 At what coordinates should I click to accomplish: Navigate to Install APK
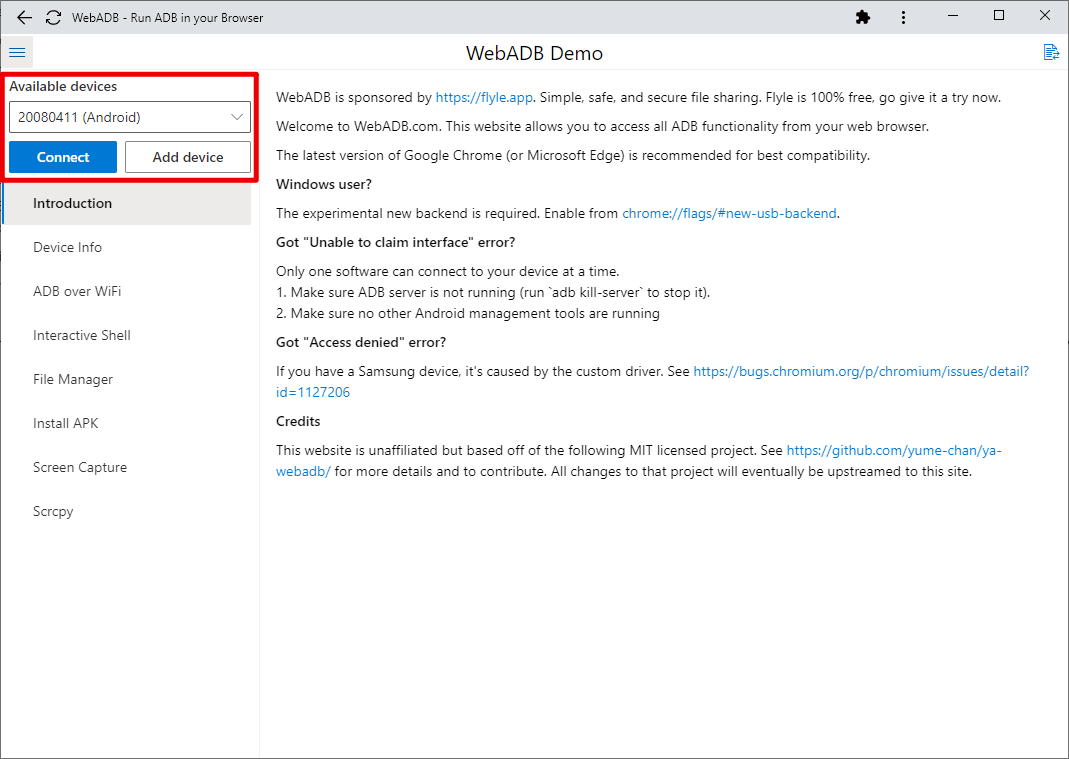[67, 423]
